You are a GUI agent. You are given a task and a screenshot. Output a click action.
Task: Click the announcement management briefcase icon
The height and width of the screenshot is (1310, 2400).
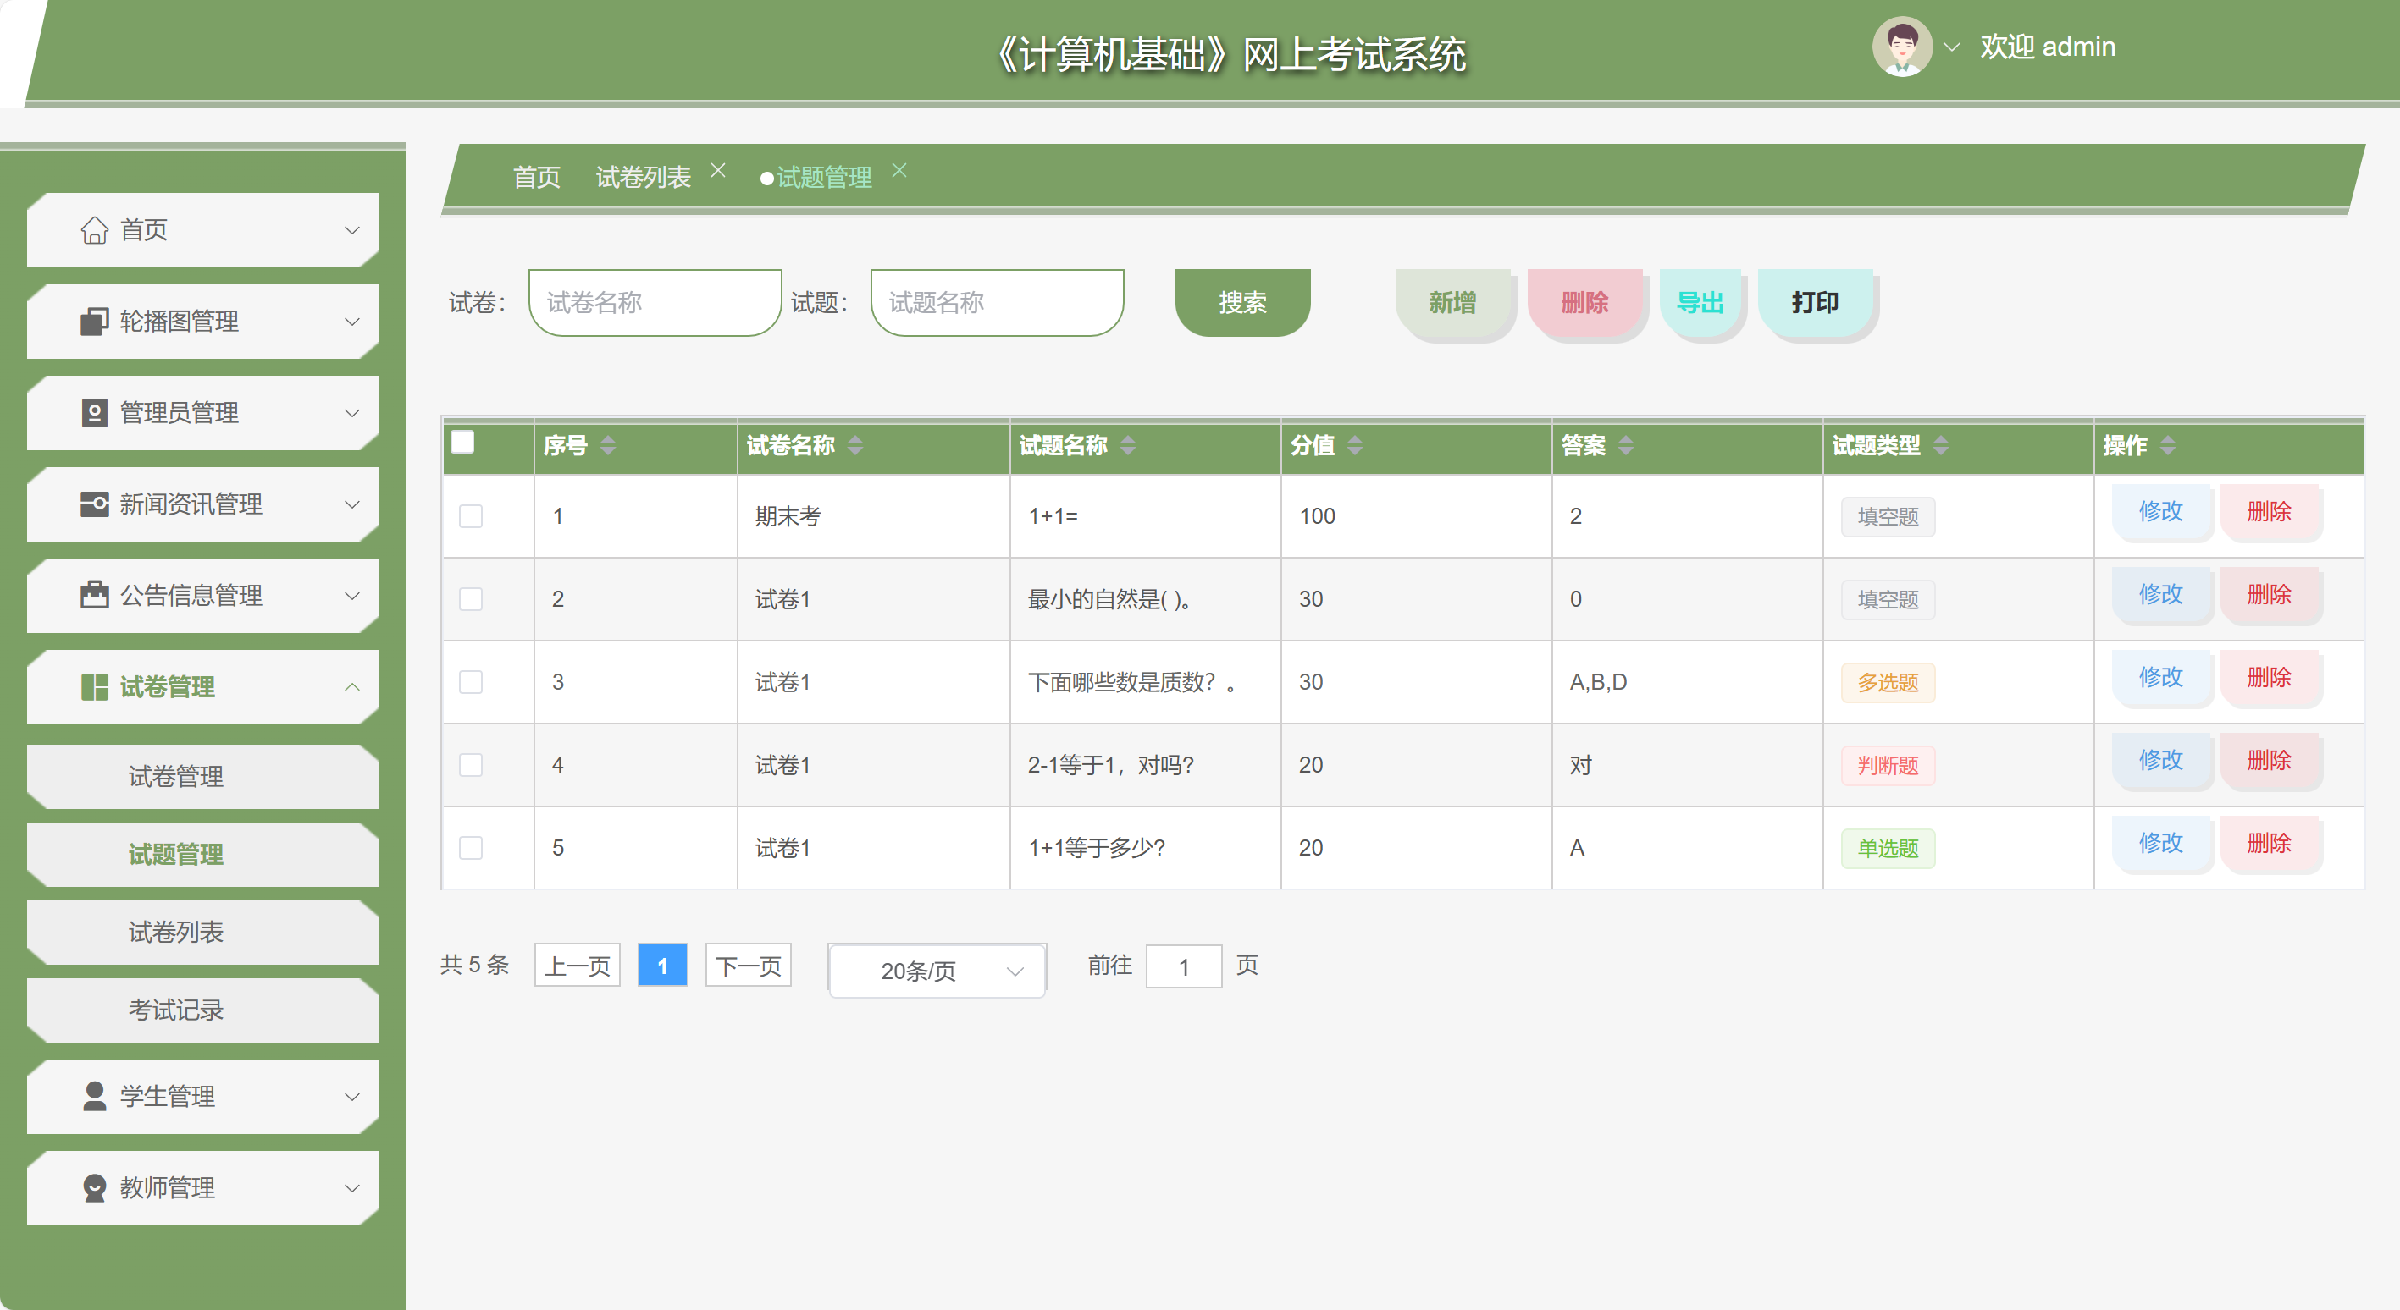(x=94, y=596)
